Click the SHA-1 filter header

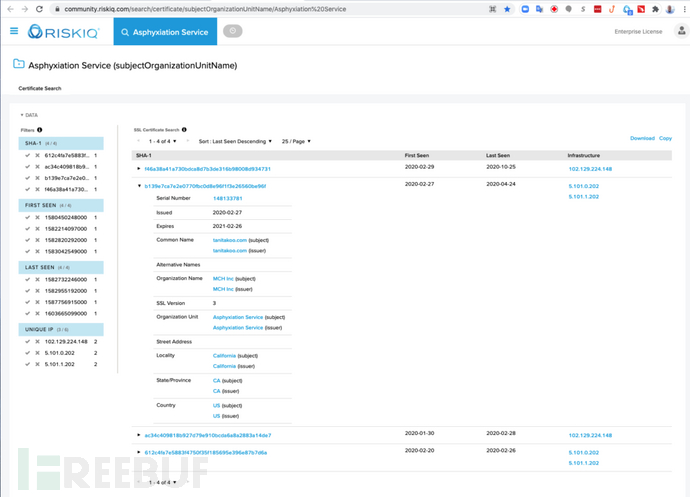click(x=61, y=144)
